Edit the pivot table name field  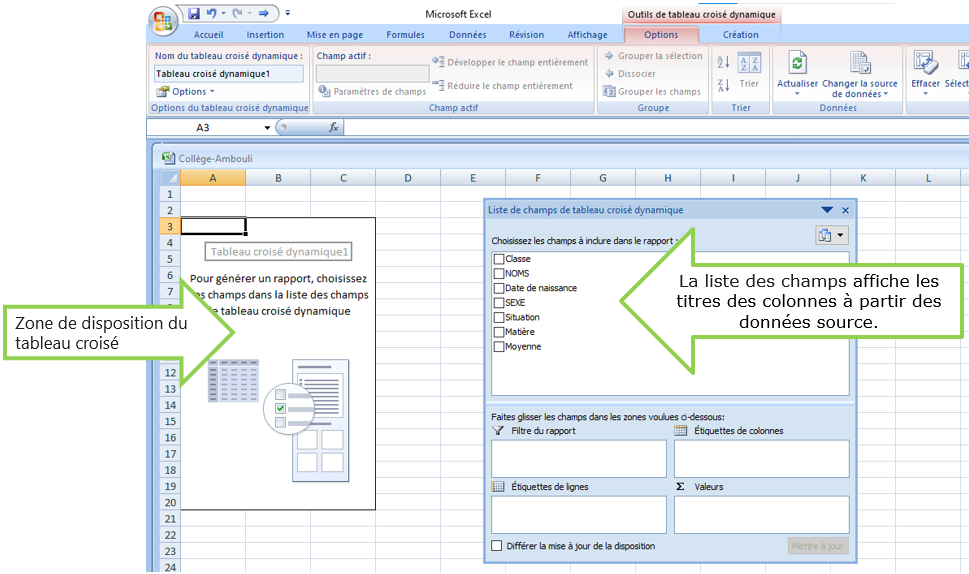click(x=228, y=74)
